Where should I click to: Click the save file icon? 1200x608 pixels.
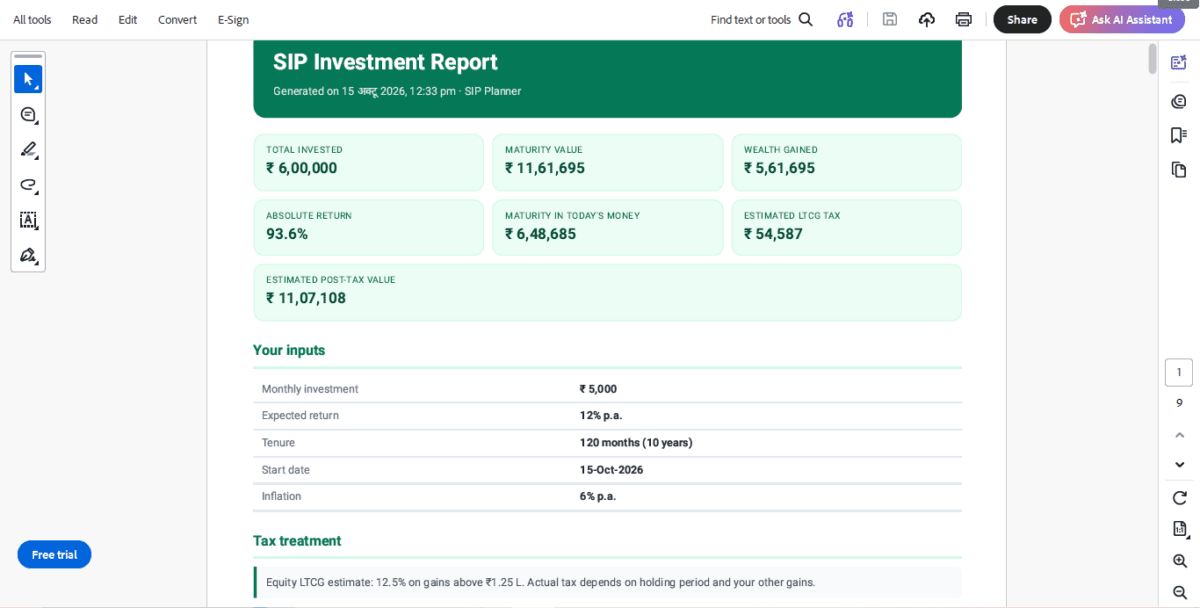(889, 19)
